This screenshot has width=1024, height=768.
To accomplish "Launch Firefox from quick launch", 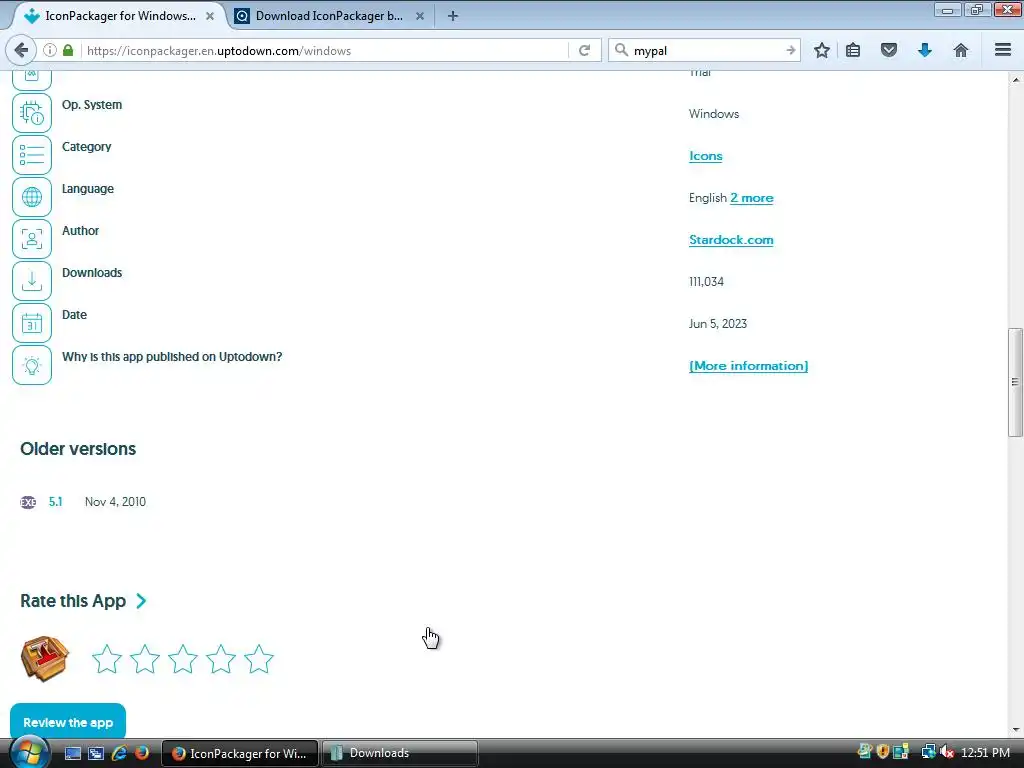I will [141, 753].
